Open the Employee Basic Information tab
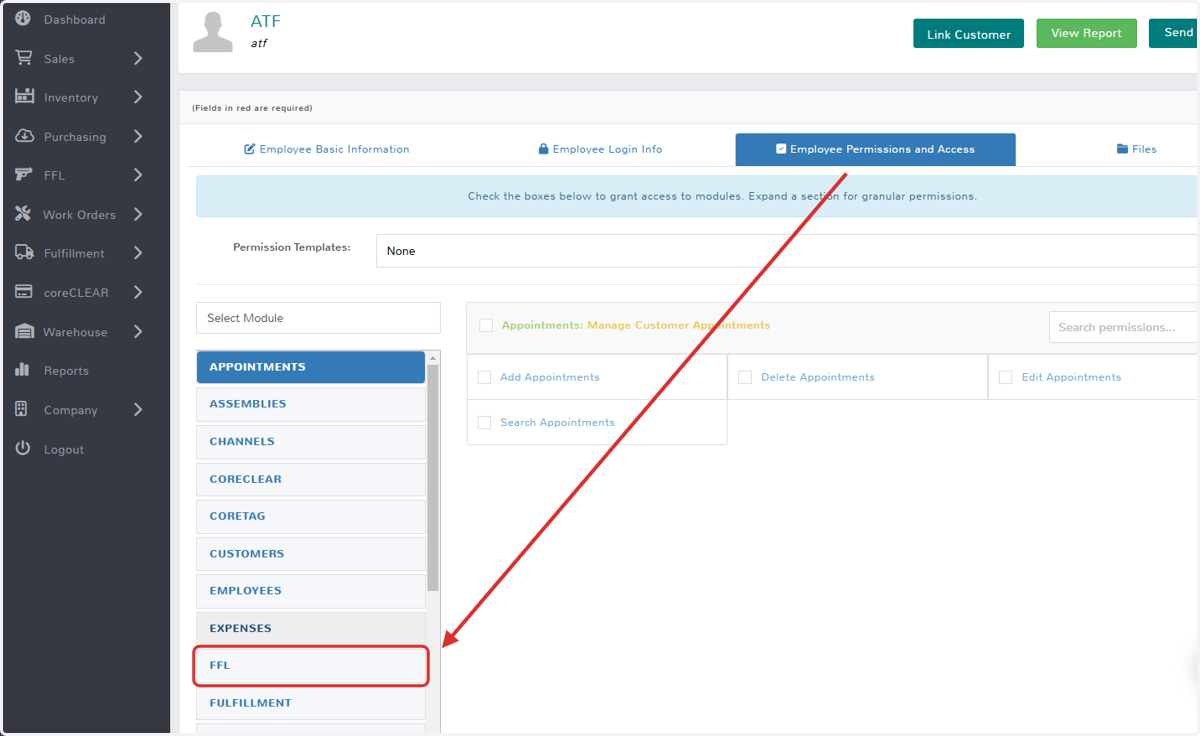 [x=327, y=149]
